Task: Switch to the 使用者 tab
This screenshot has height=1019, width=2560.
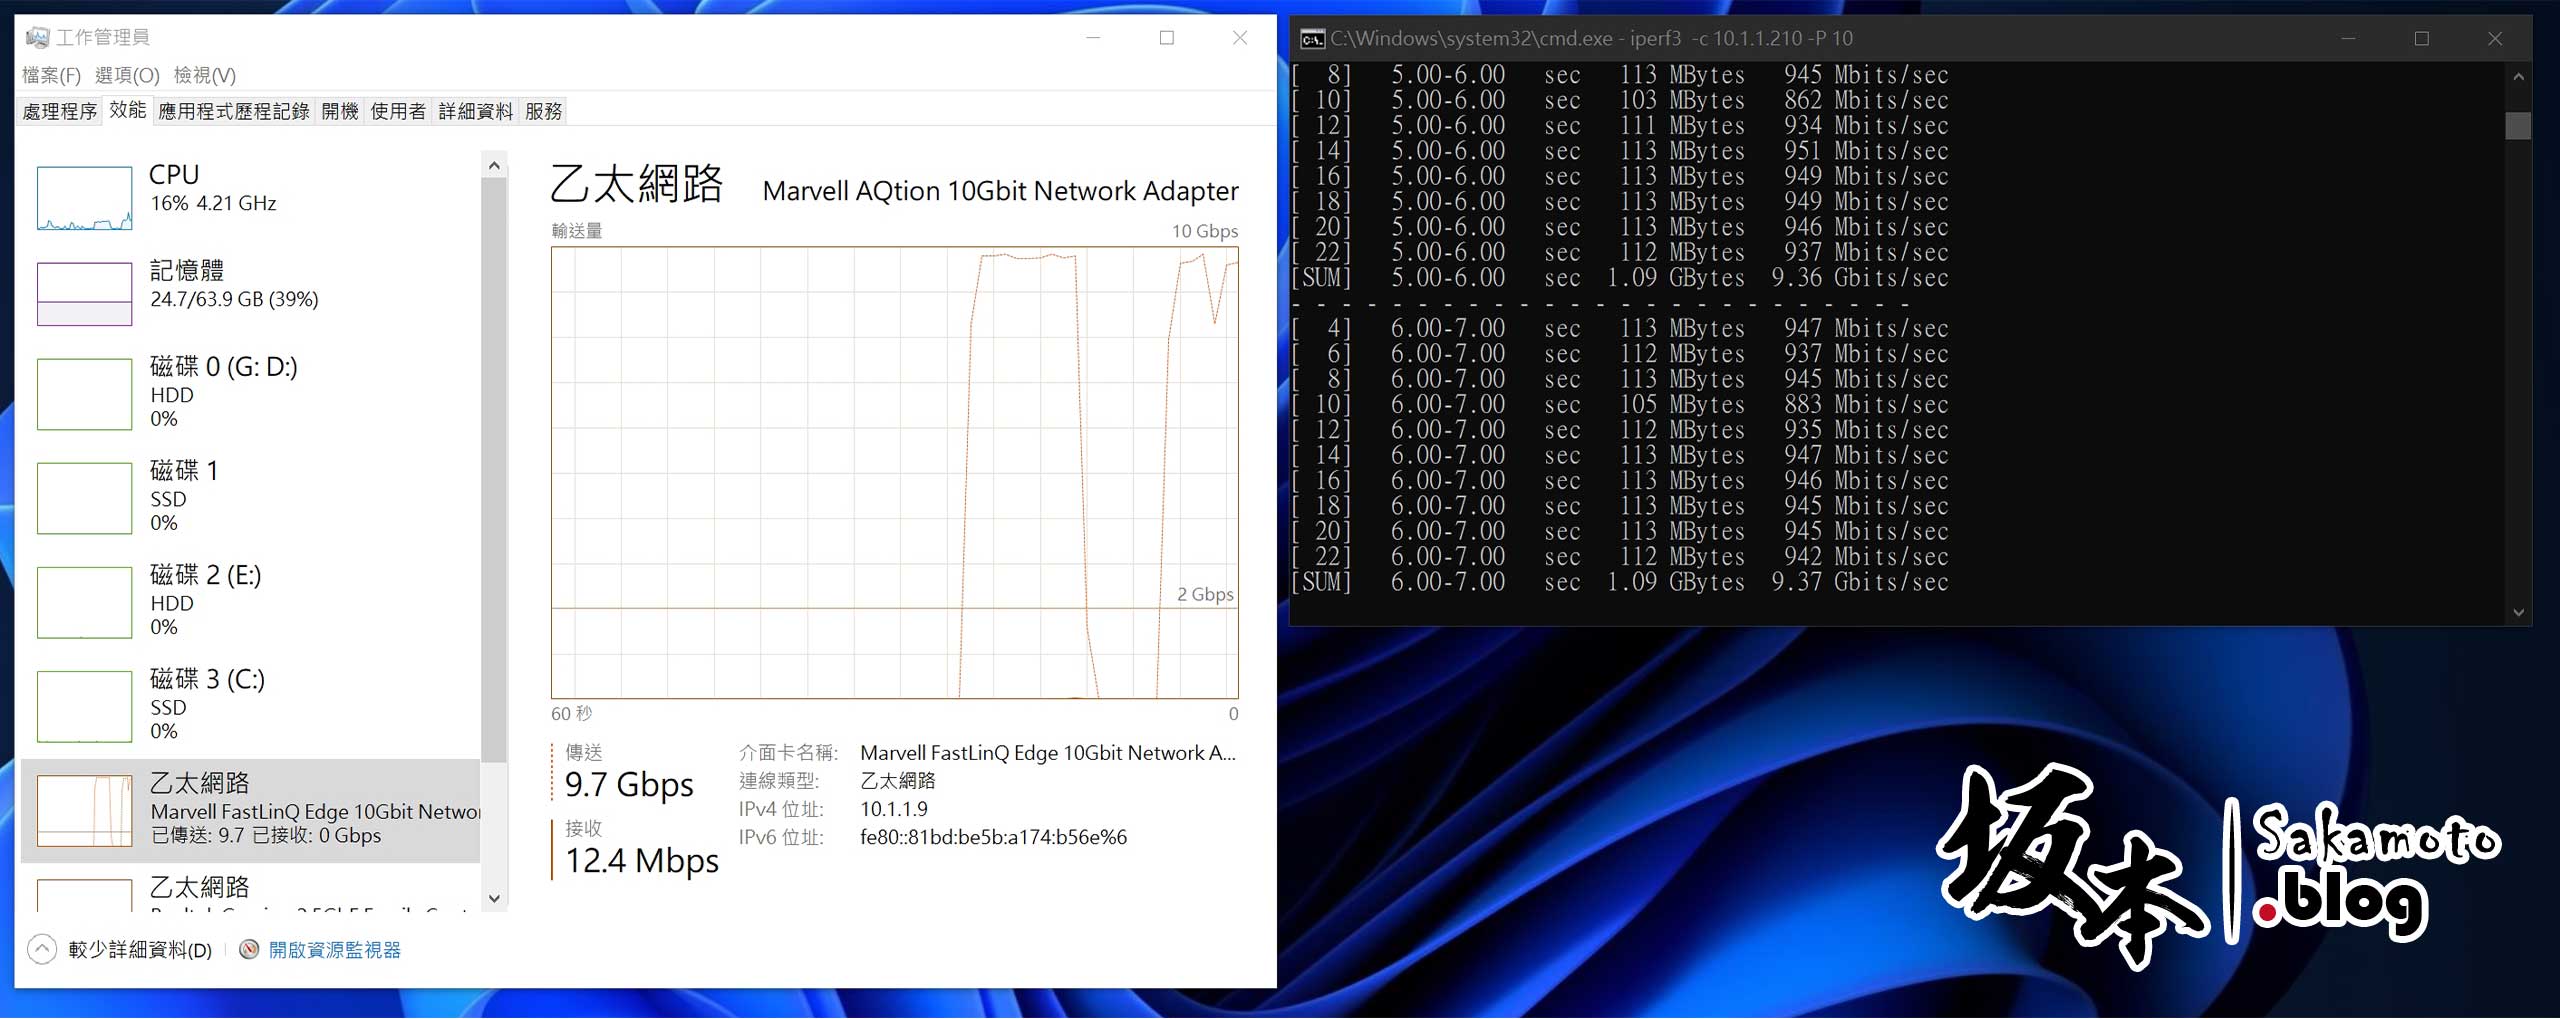Action: pos(398,111)
